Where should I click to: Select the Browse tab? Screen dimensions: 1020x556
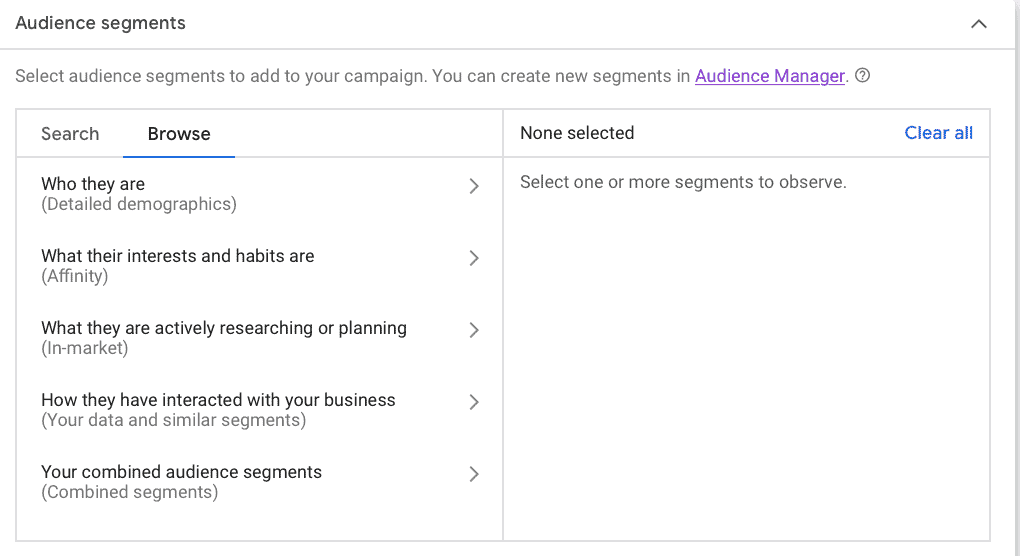point(179,134)
